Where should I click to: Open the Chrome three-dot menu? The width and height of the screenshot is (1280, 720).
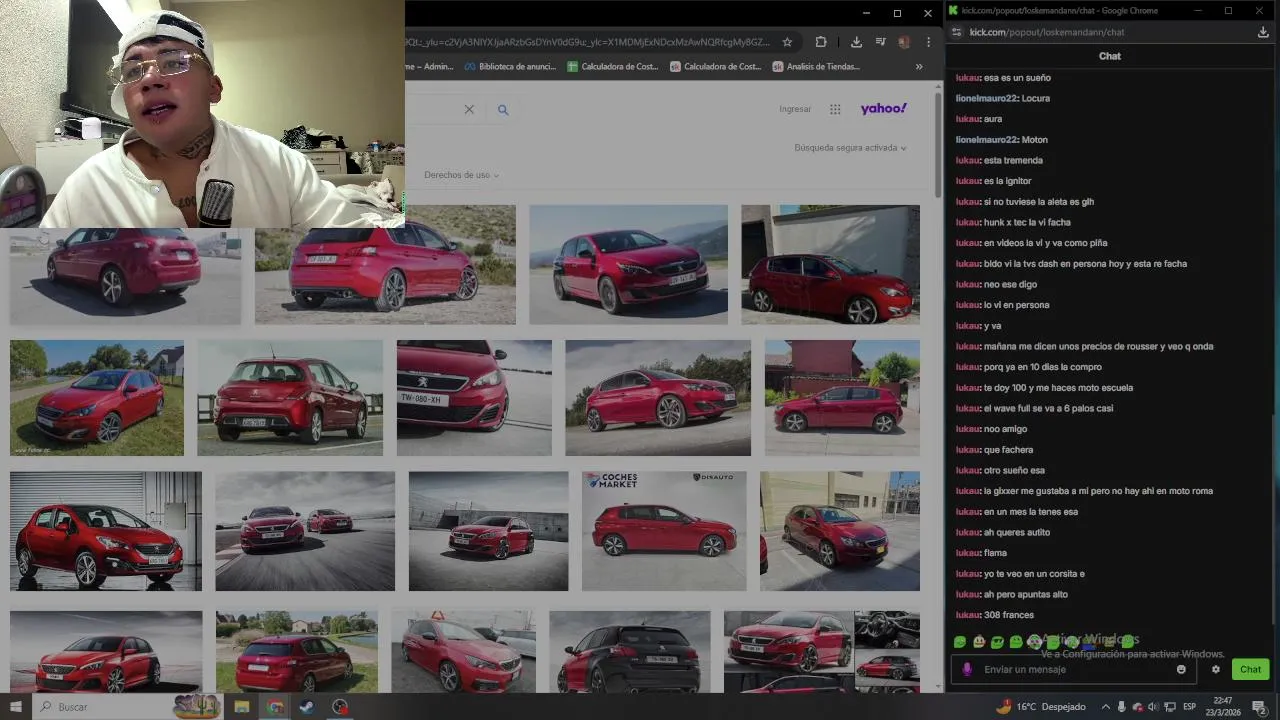point(929,42)
